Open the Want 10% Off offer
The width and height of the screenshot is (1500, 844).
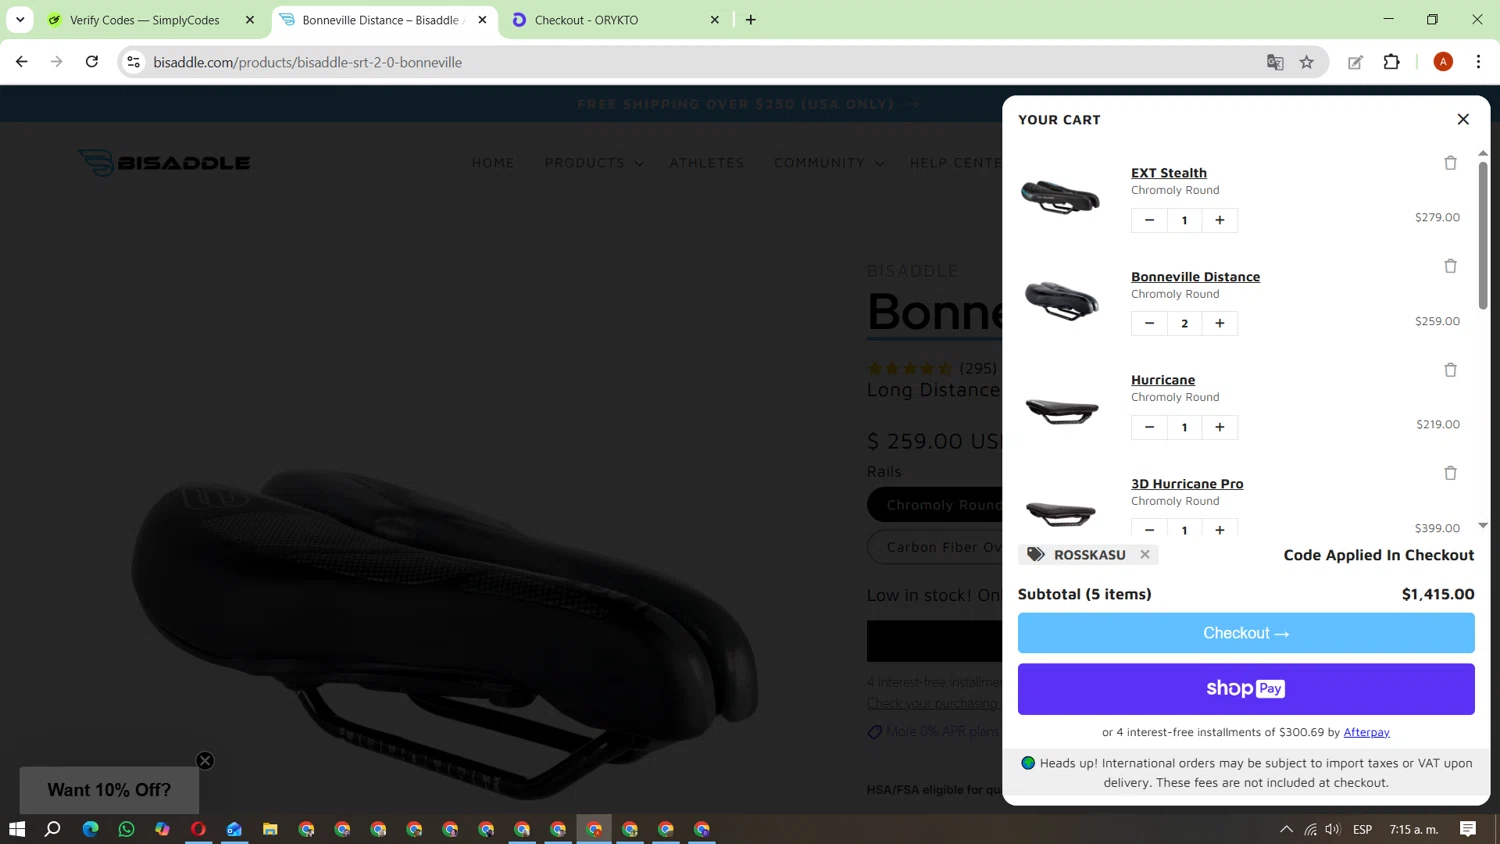pos(109,790)
